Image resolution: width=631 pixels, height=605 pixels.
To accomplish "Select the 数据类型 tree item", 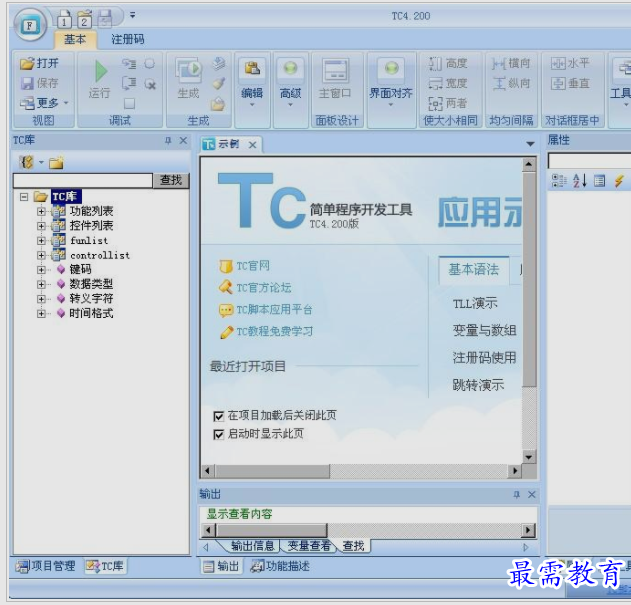I will click(x=91, y=284).
